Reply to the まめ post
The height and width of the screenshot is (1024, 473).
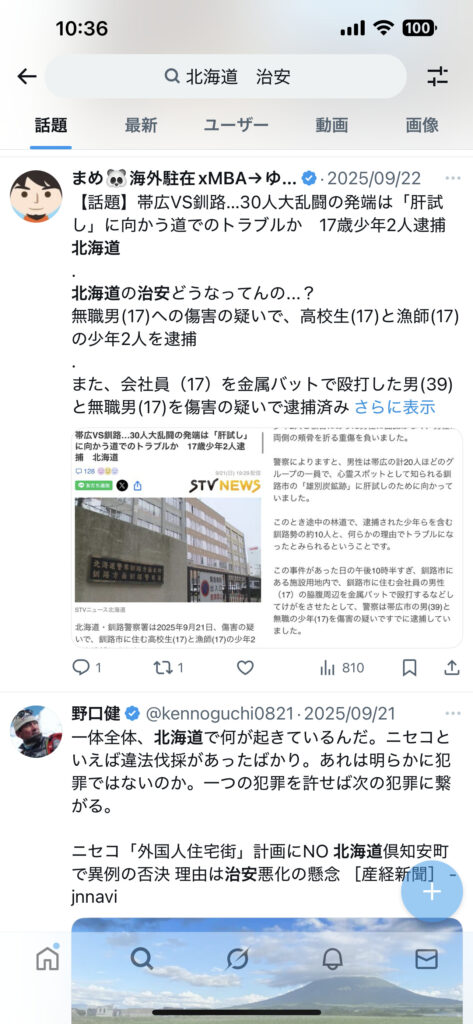point(86,667)
